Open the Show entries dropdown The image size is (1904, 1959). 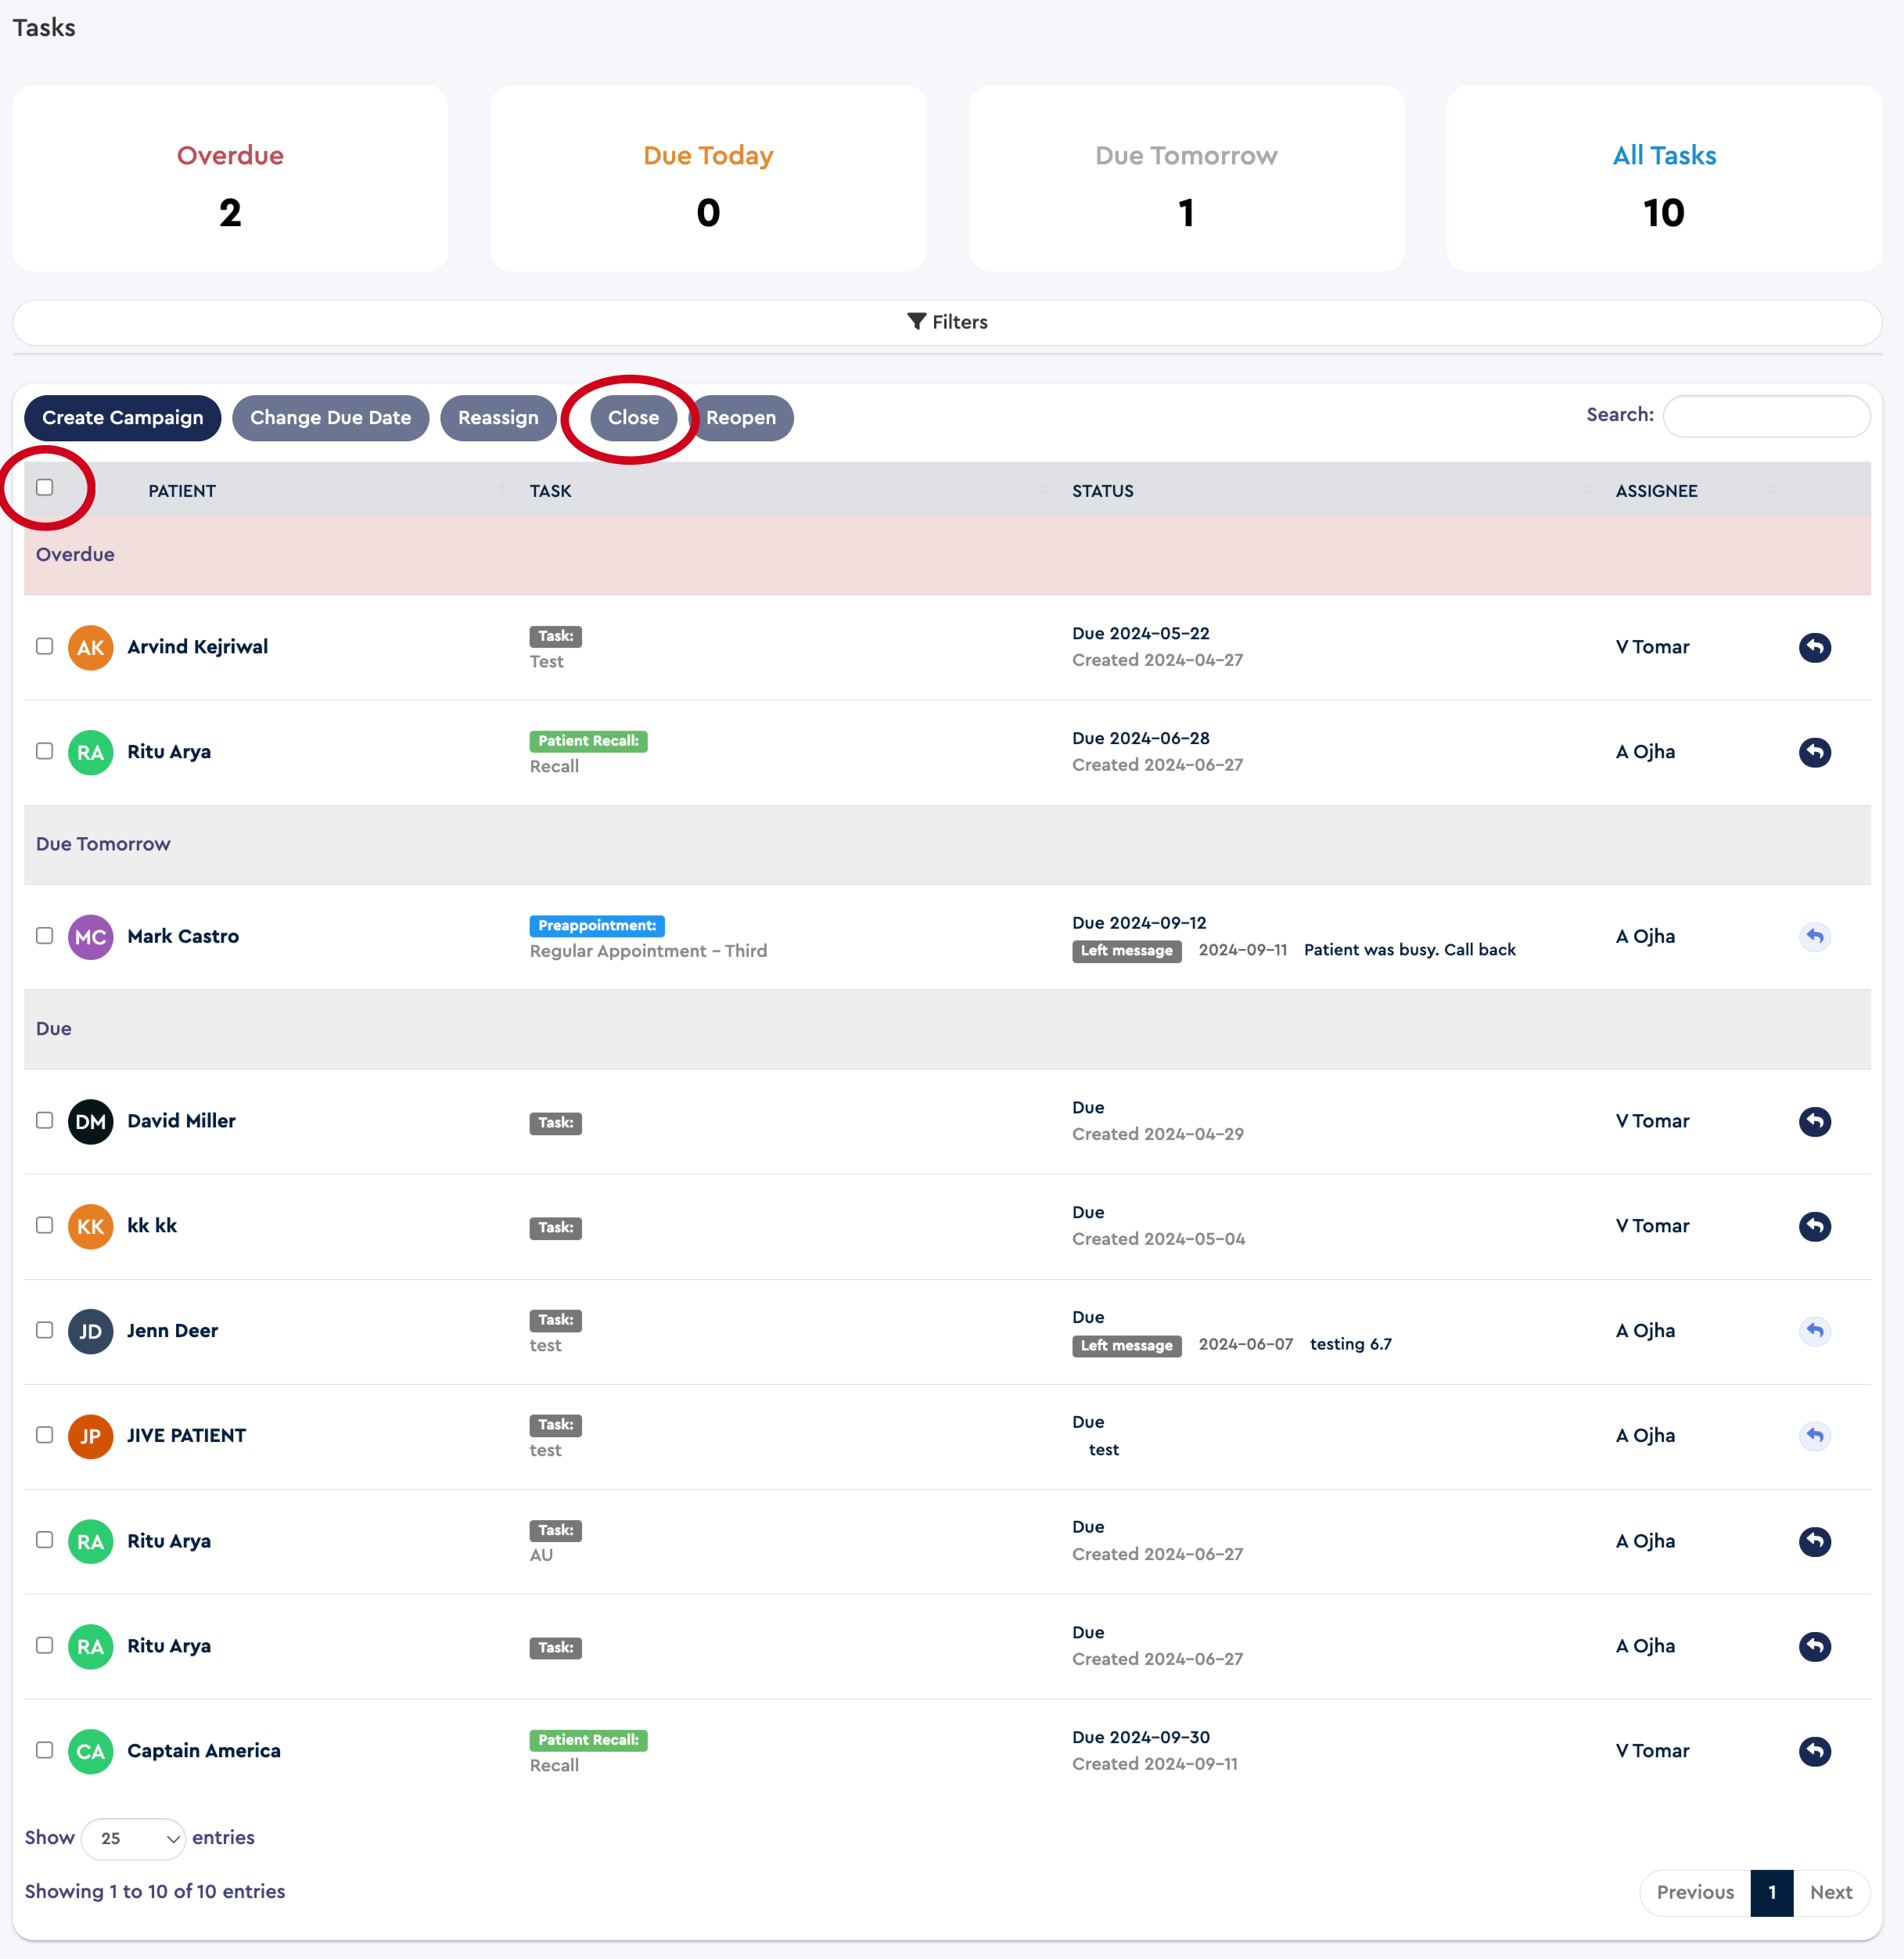pyautogui.click(x=133, y=1838)
